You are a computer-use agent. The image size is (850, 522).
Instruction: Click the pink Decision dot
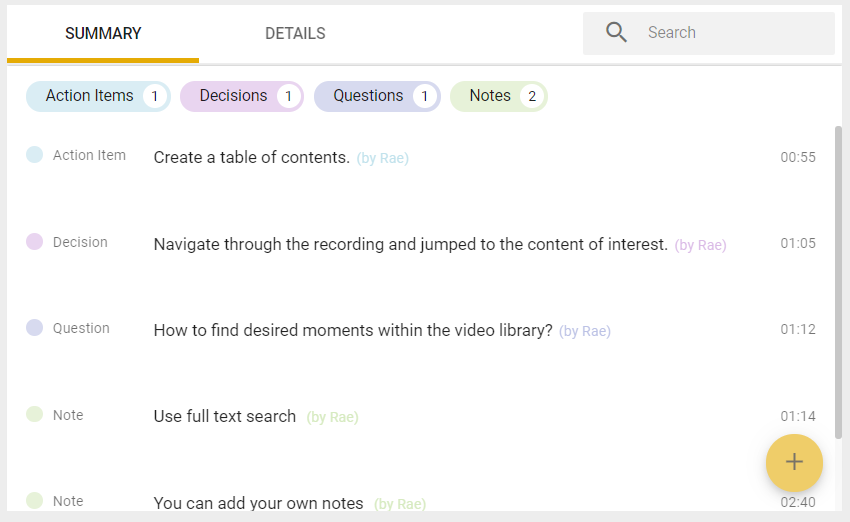(35, 241)
